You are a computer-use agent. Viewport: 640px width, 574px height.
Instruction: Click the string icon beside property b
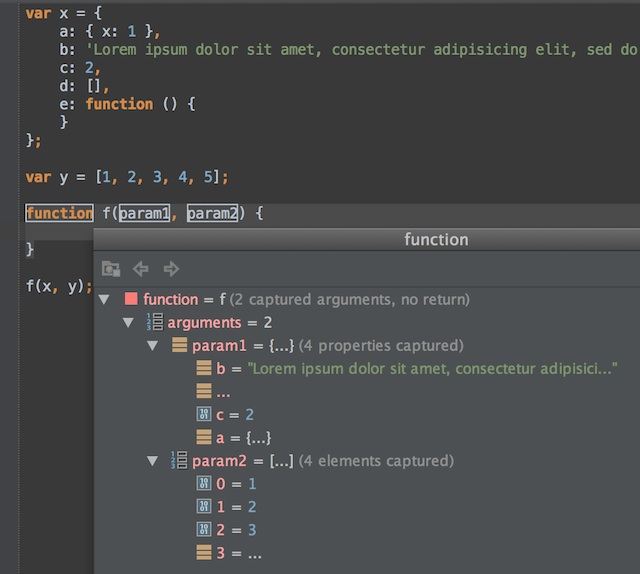pyautogui.click(x=204, y=369)
